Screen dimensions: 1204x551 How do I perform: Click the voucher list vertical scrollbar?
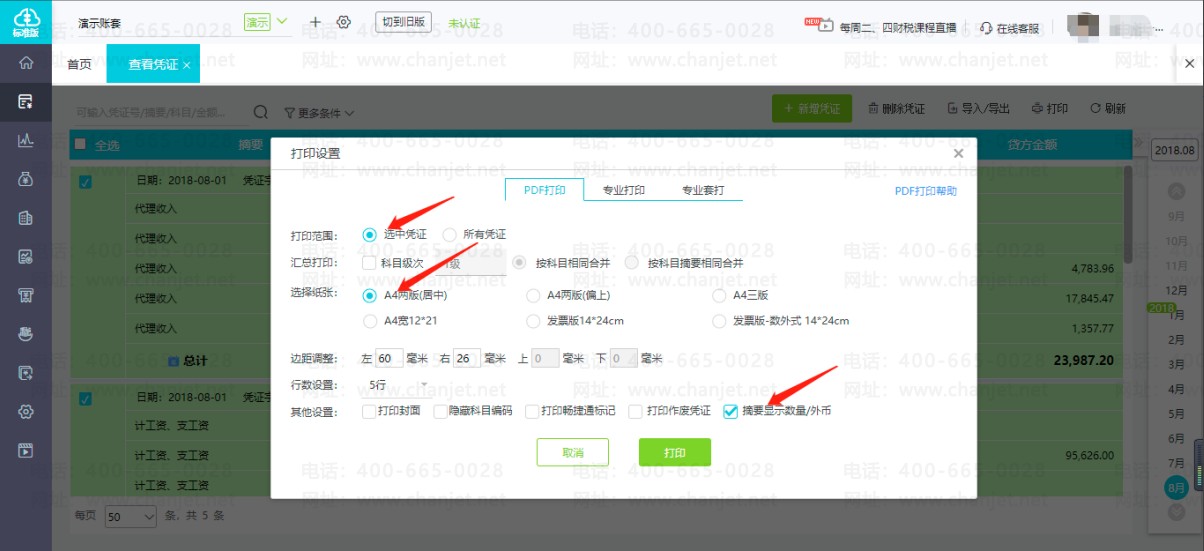1129,215
